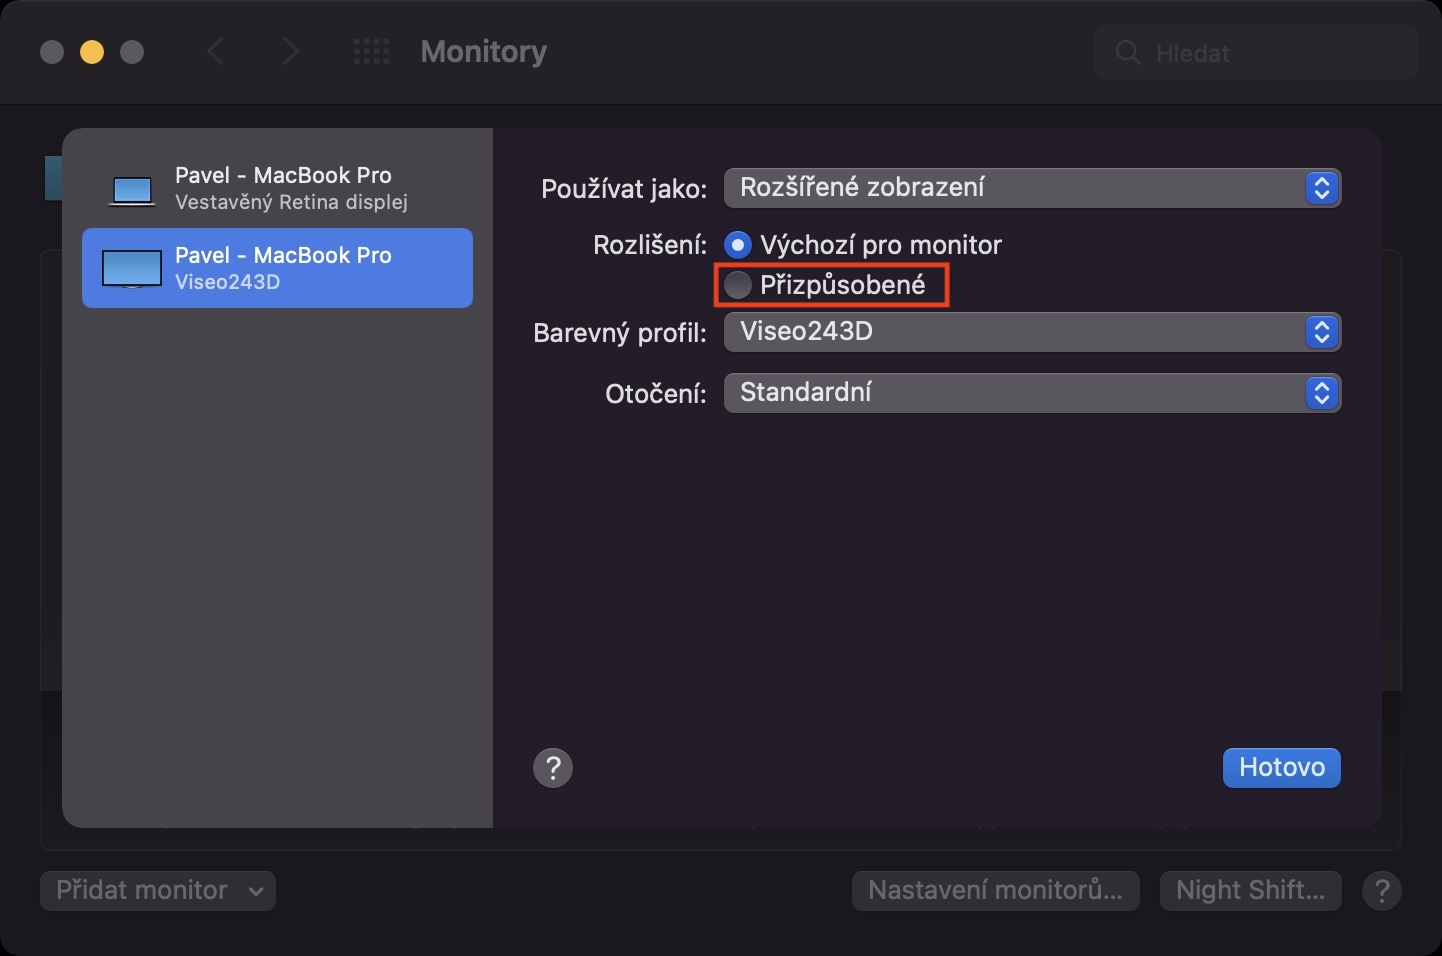Screen dimensions: 1442x956
Task: Select the Výchozí pro monitor radio button
Action: point(738,245)
